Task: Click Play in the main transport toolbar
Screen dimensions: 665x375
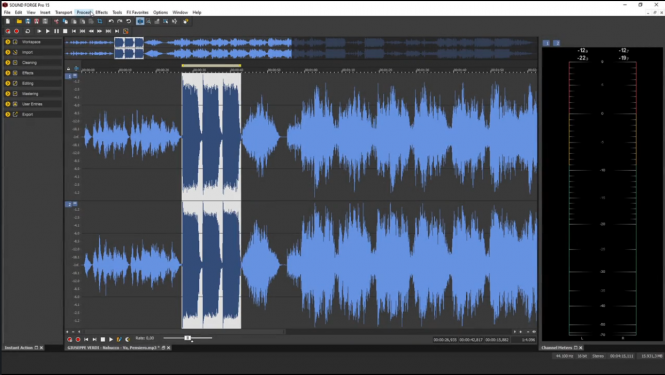Action: tap(48, 31)
